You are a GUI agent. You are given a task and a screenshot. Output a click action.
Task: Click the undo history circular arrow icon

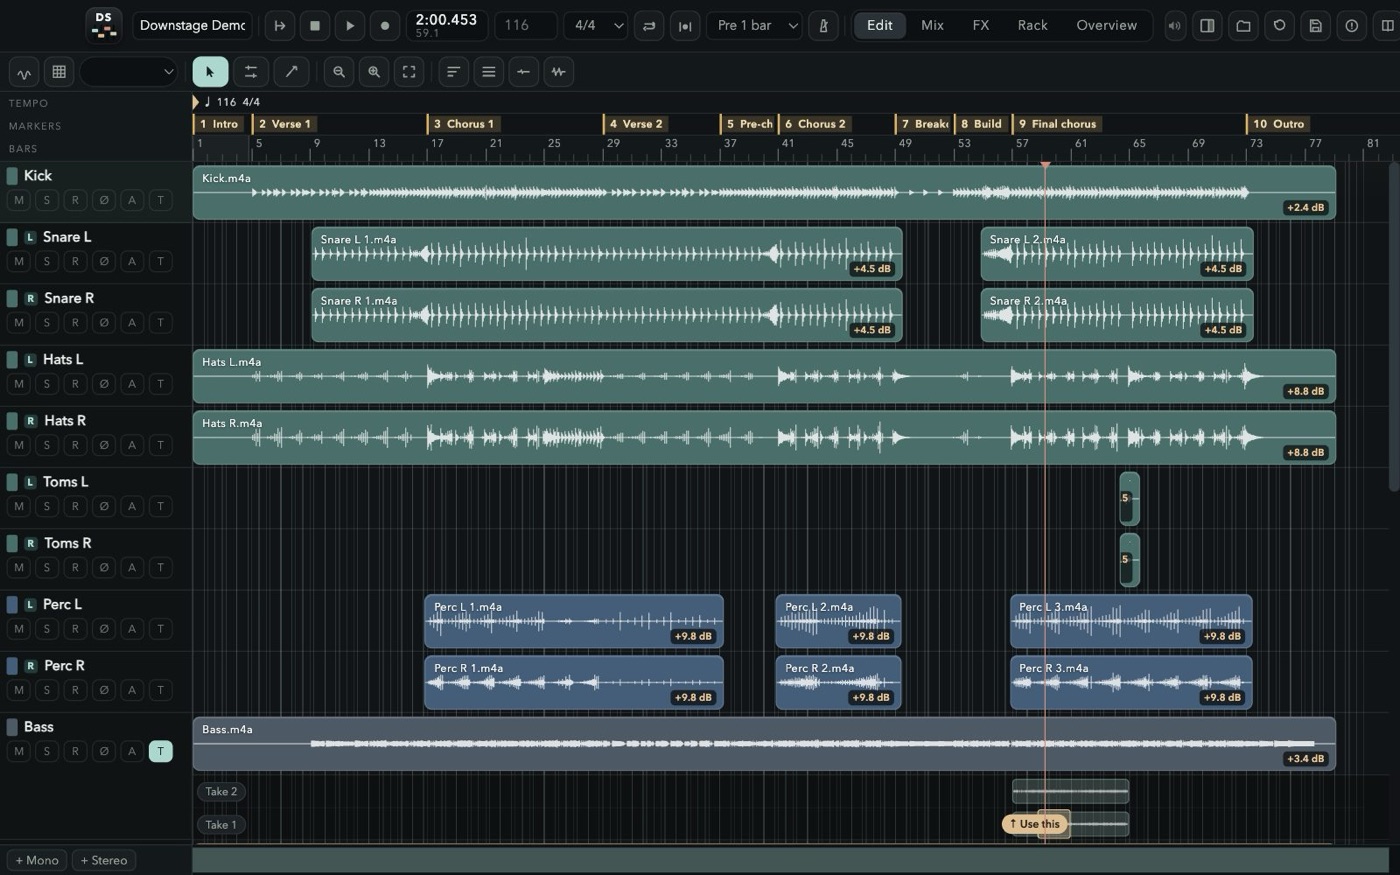tap(1279, 25)
